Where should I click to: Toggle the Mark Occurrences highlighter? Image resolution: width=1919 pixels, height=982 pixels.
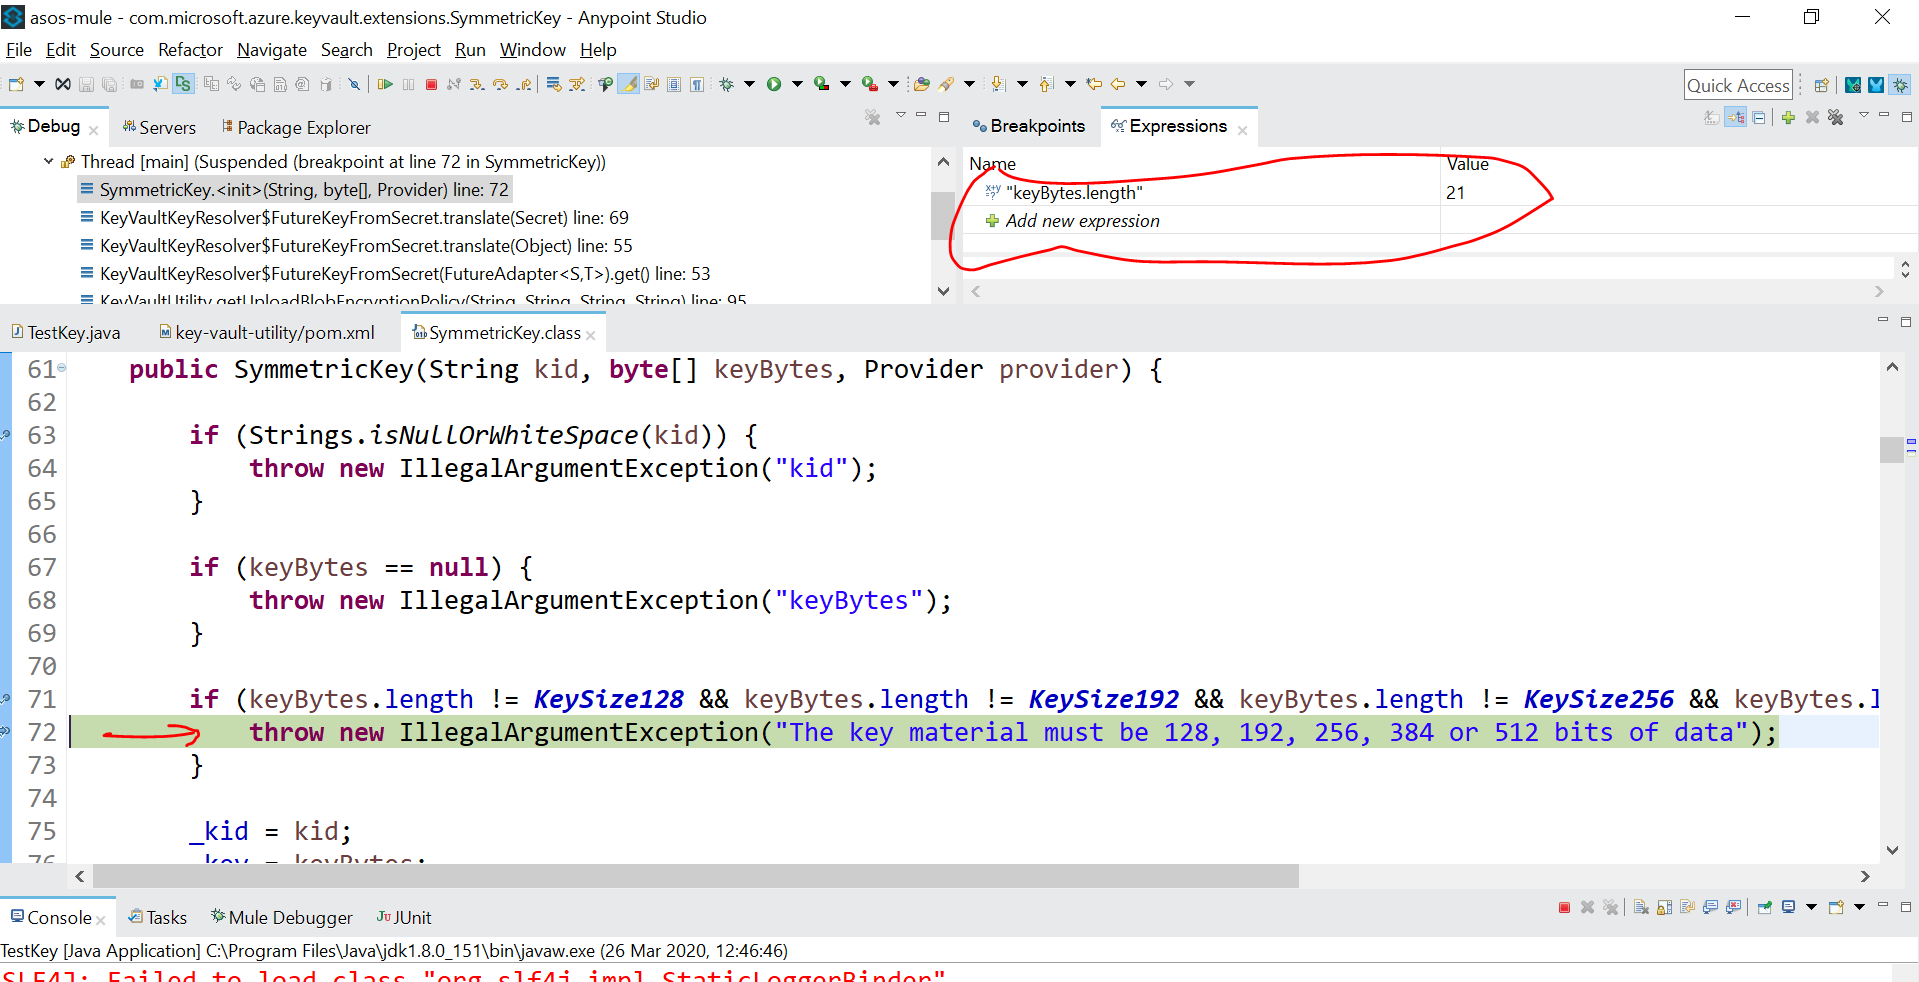pos(628,84)
